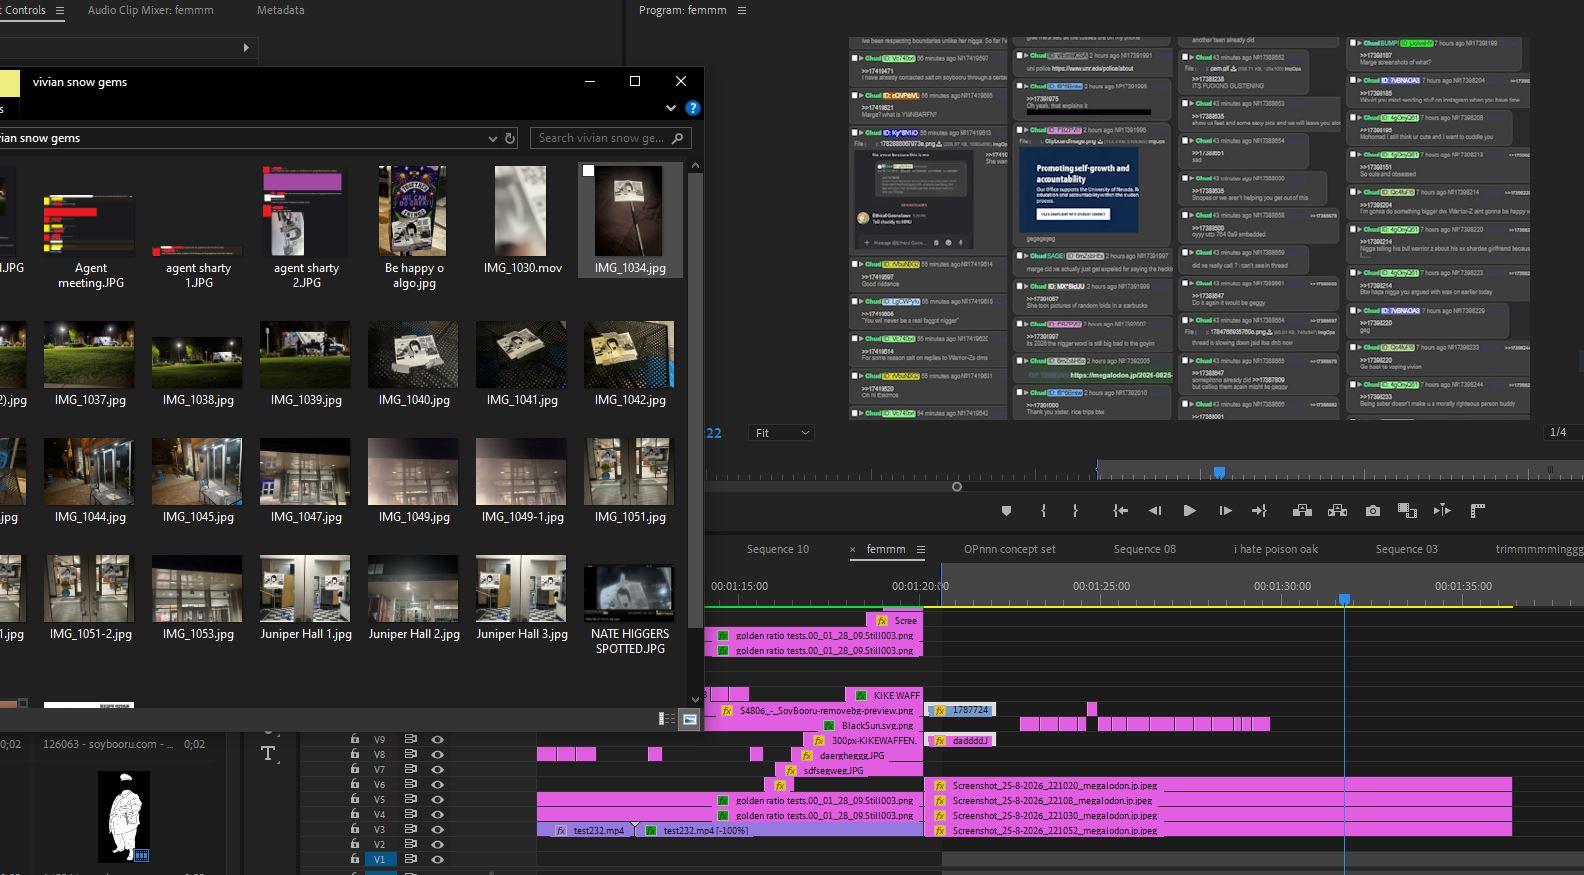The width and height of the screenshot is (1584, 875).
Task: Toggle V1 track targeting
Action: 380,859
